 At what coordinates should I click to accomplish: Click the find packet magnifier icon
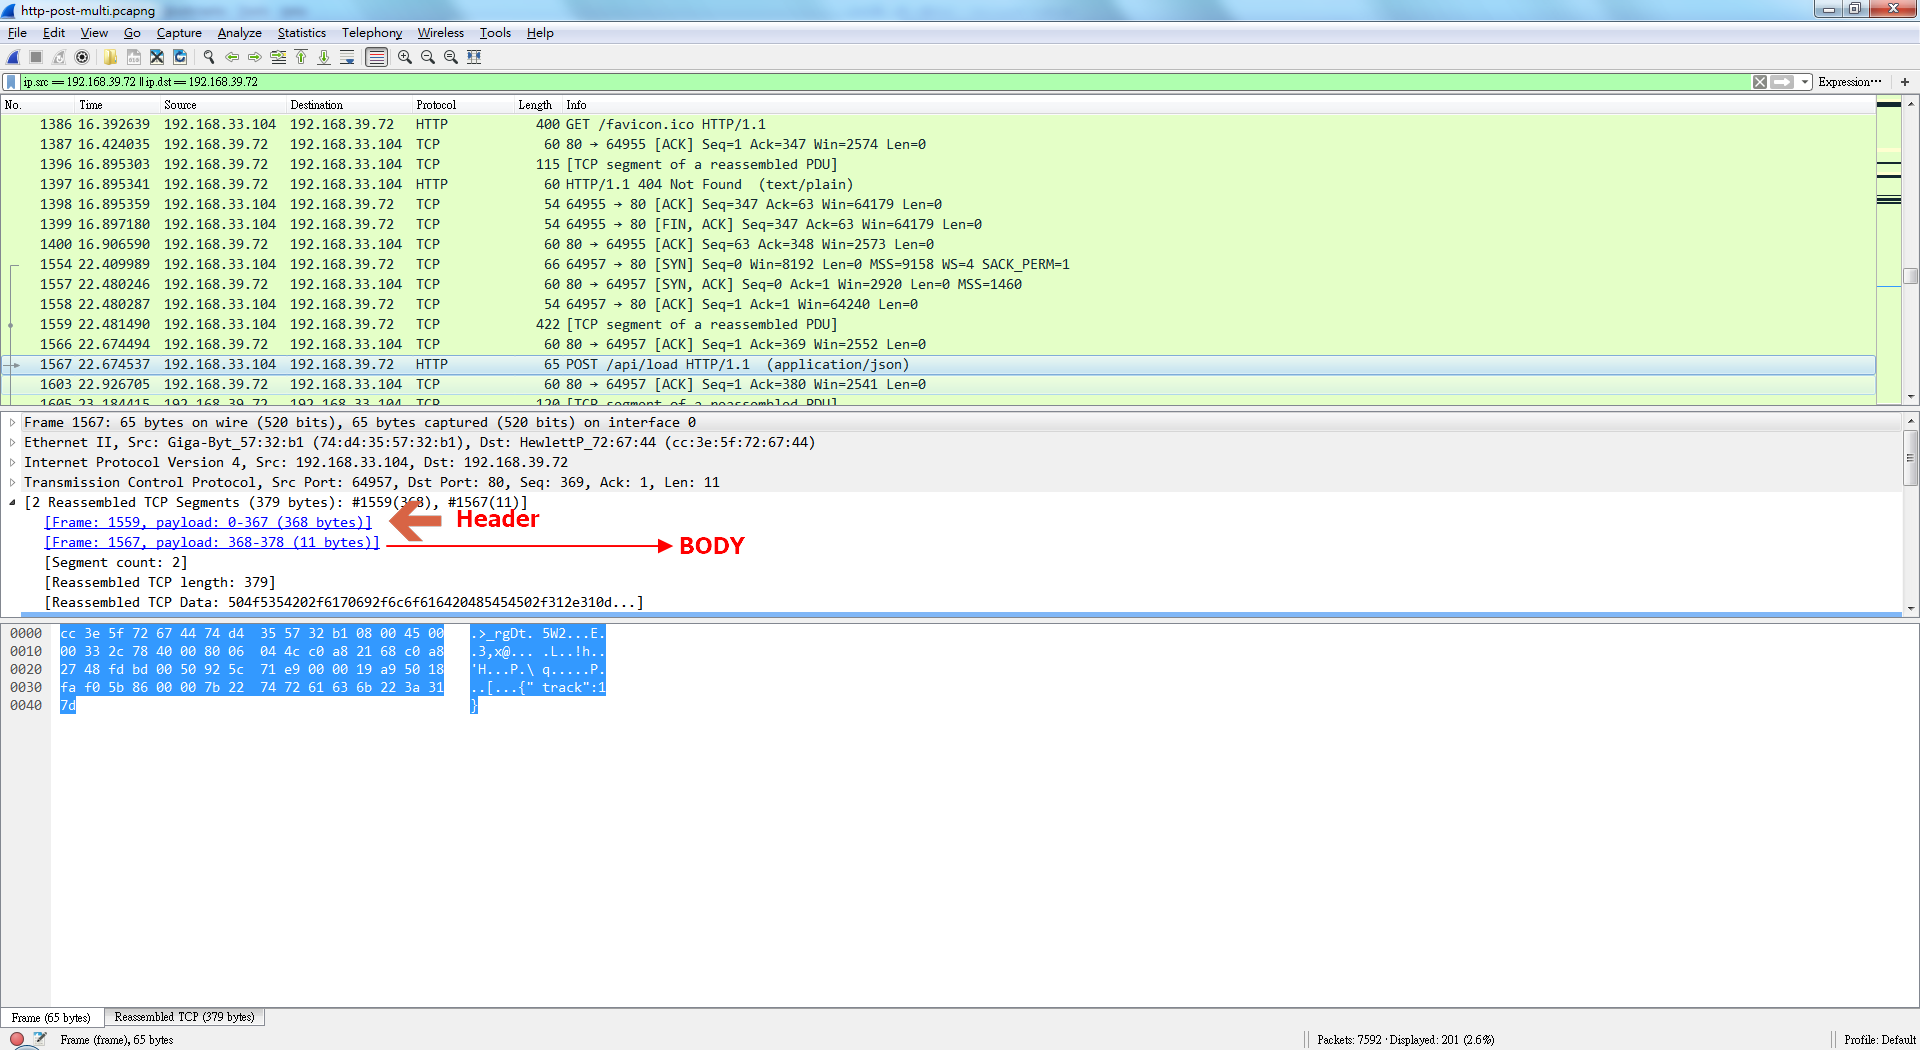209,57
